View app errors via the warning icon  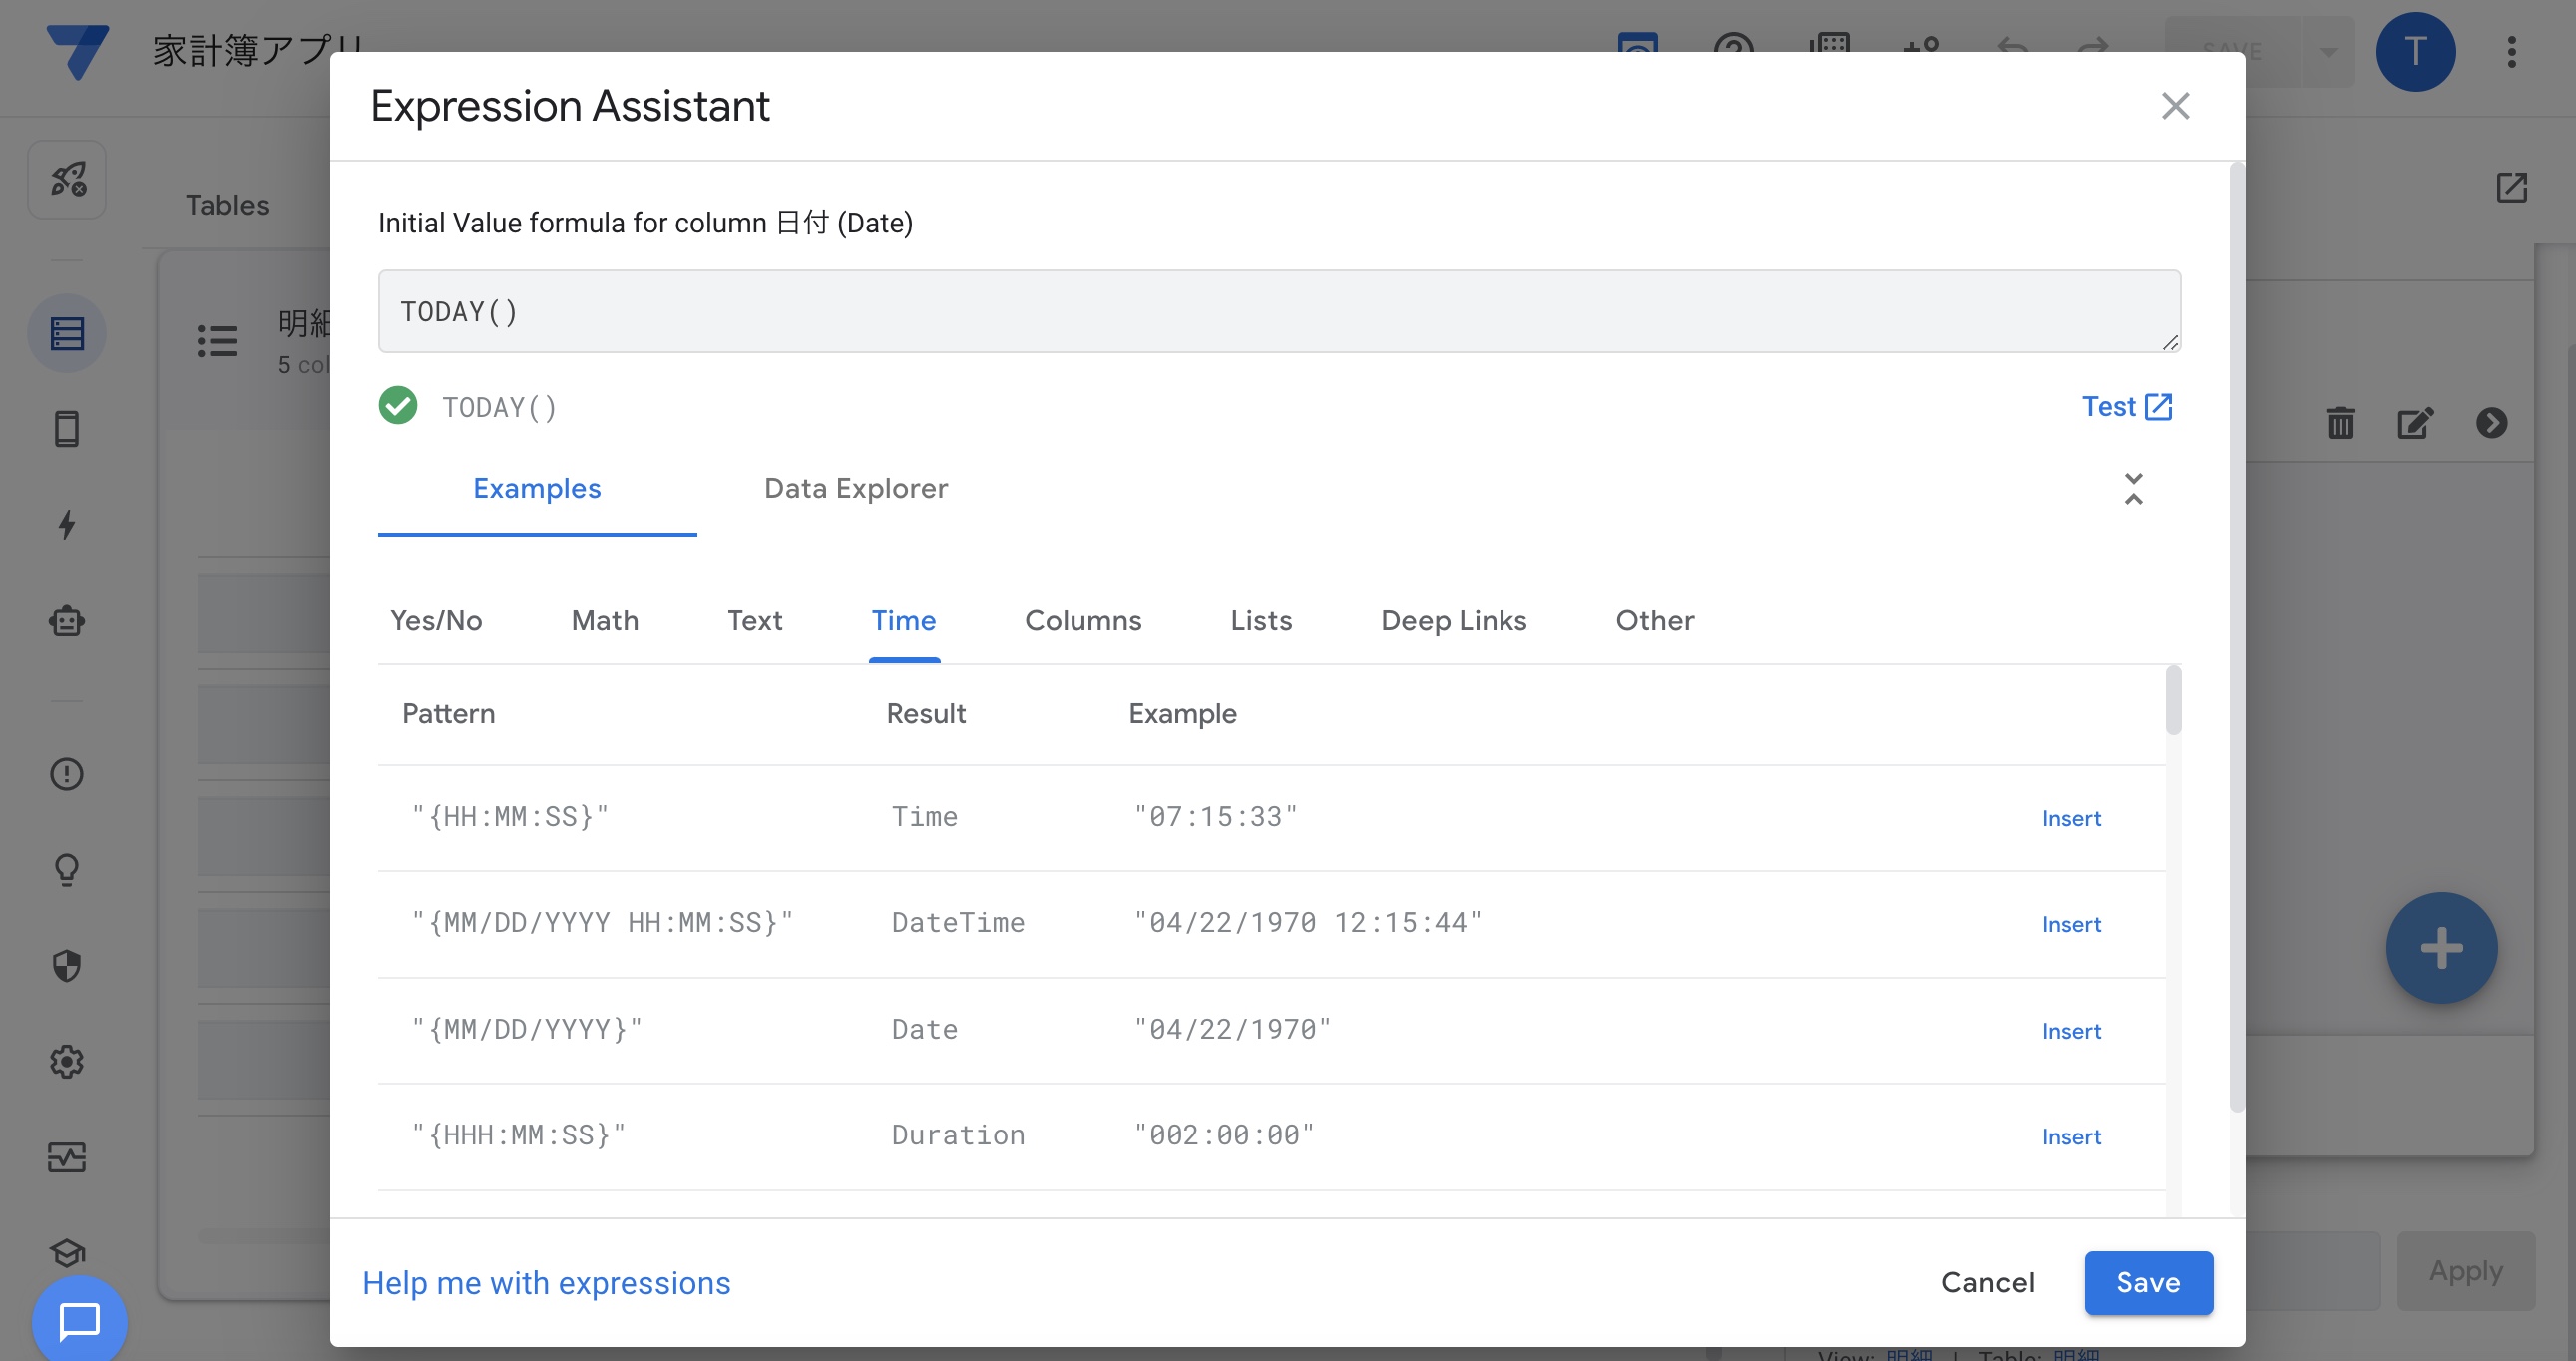click(66, 774)
